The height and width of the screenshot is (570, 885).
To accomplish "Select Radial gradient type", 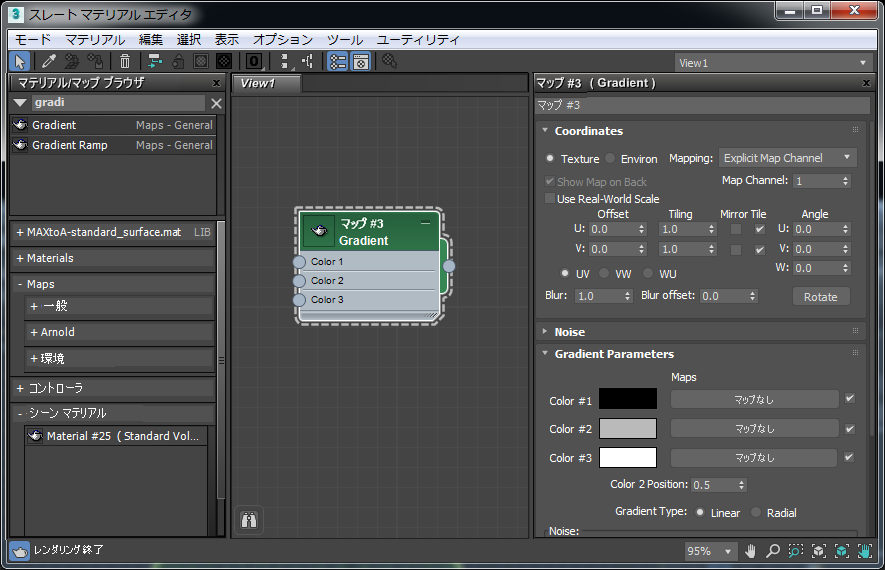I will [x=756, y=512].
